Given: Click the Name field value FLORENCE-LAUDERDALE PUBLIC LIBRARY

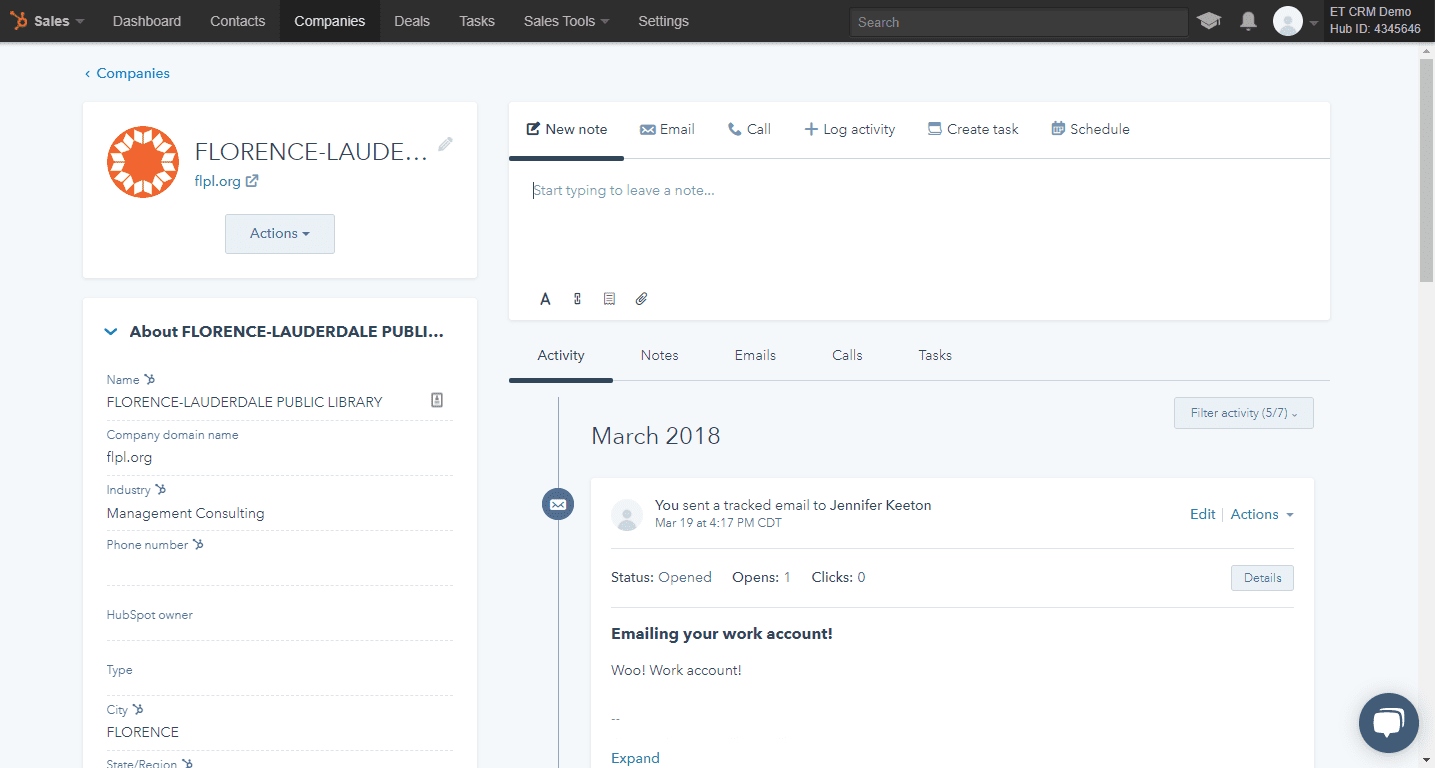Looking at the screenshot, I should [x=245, y=402].
